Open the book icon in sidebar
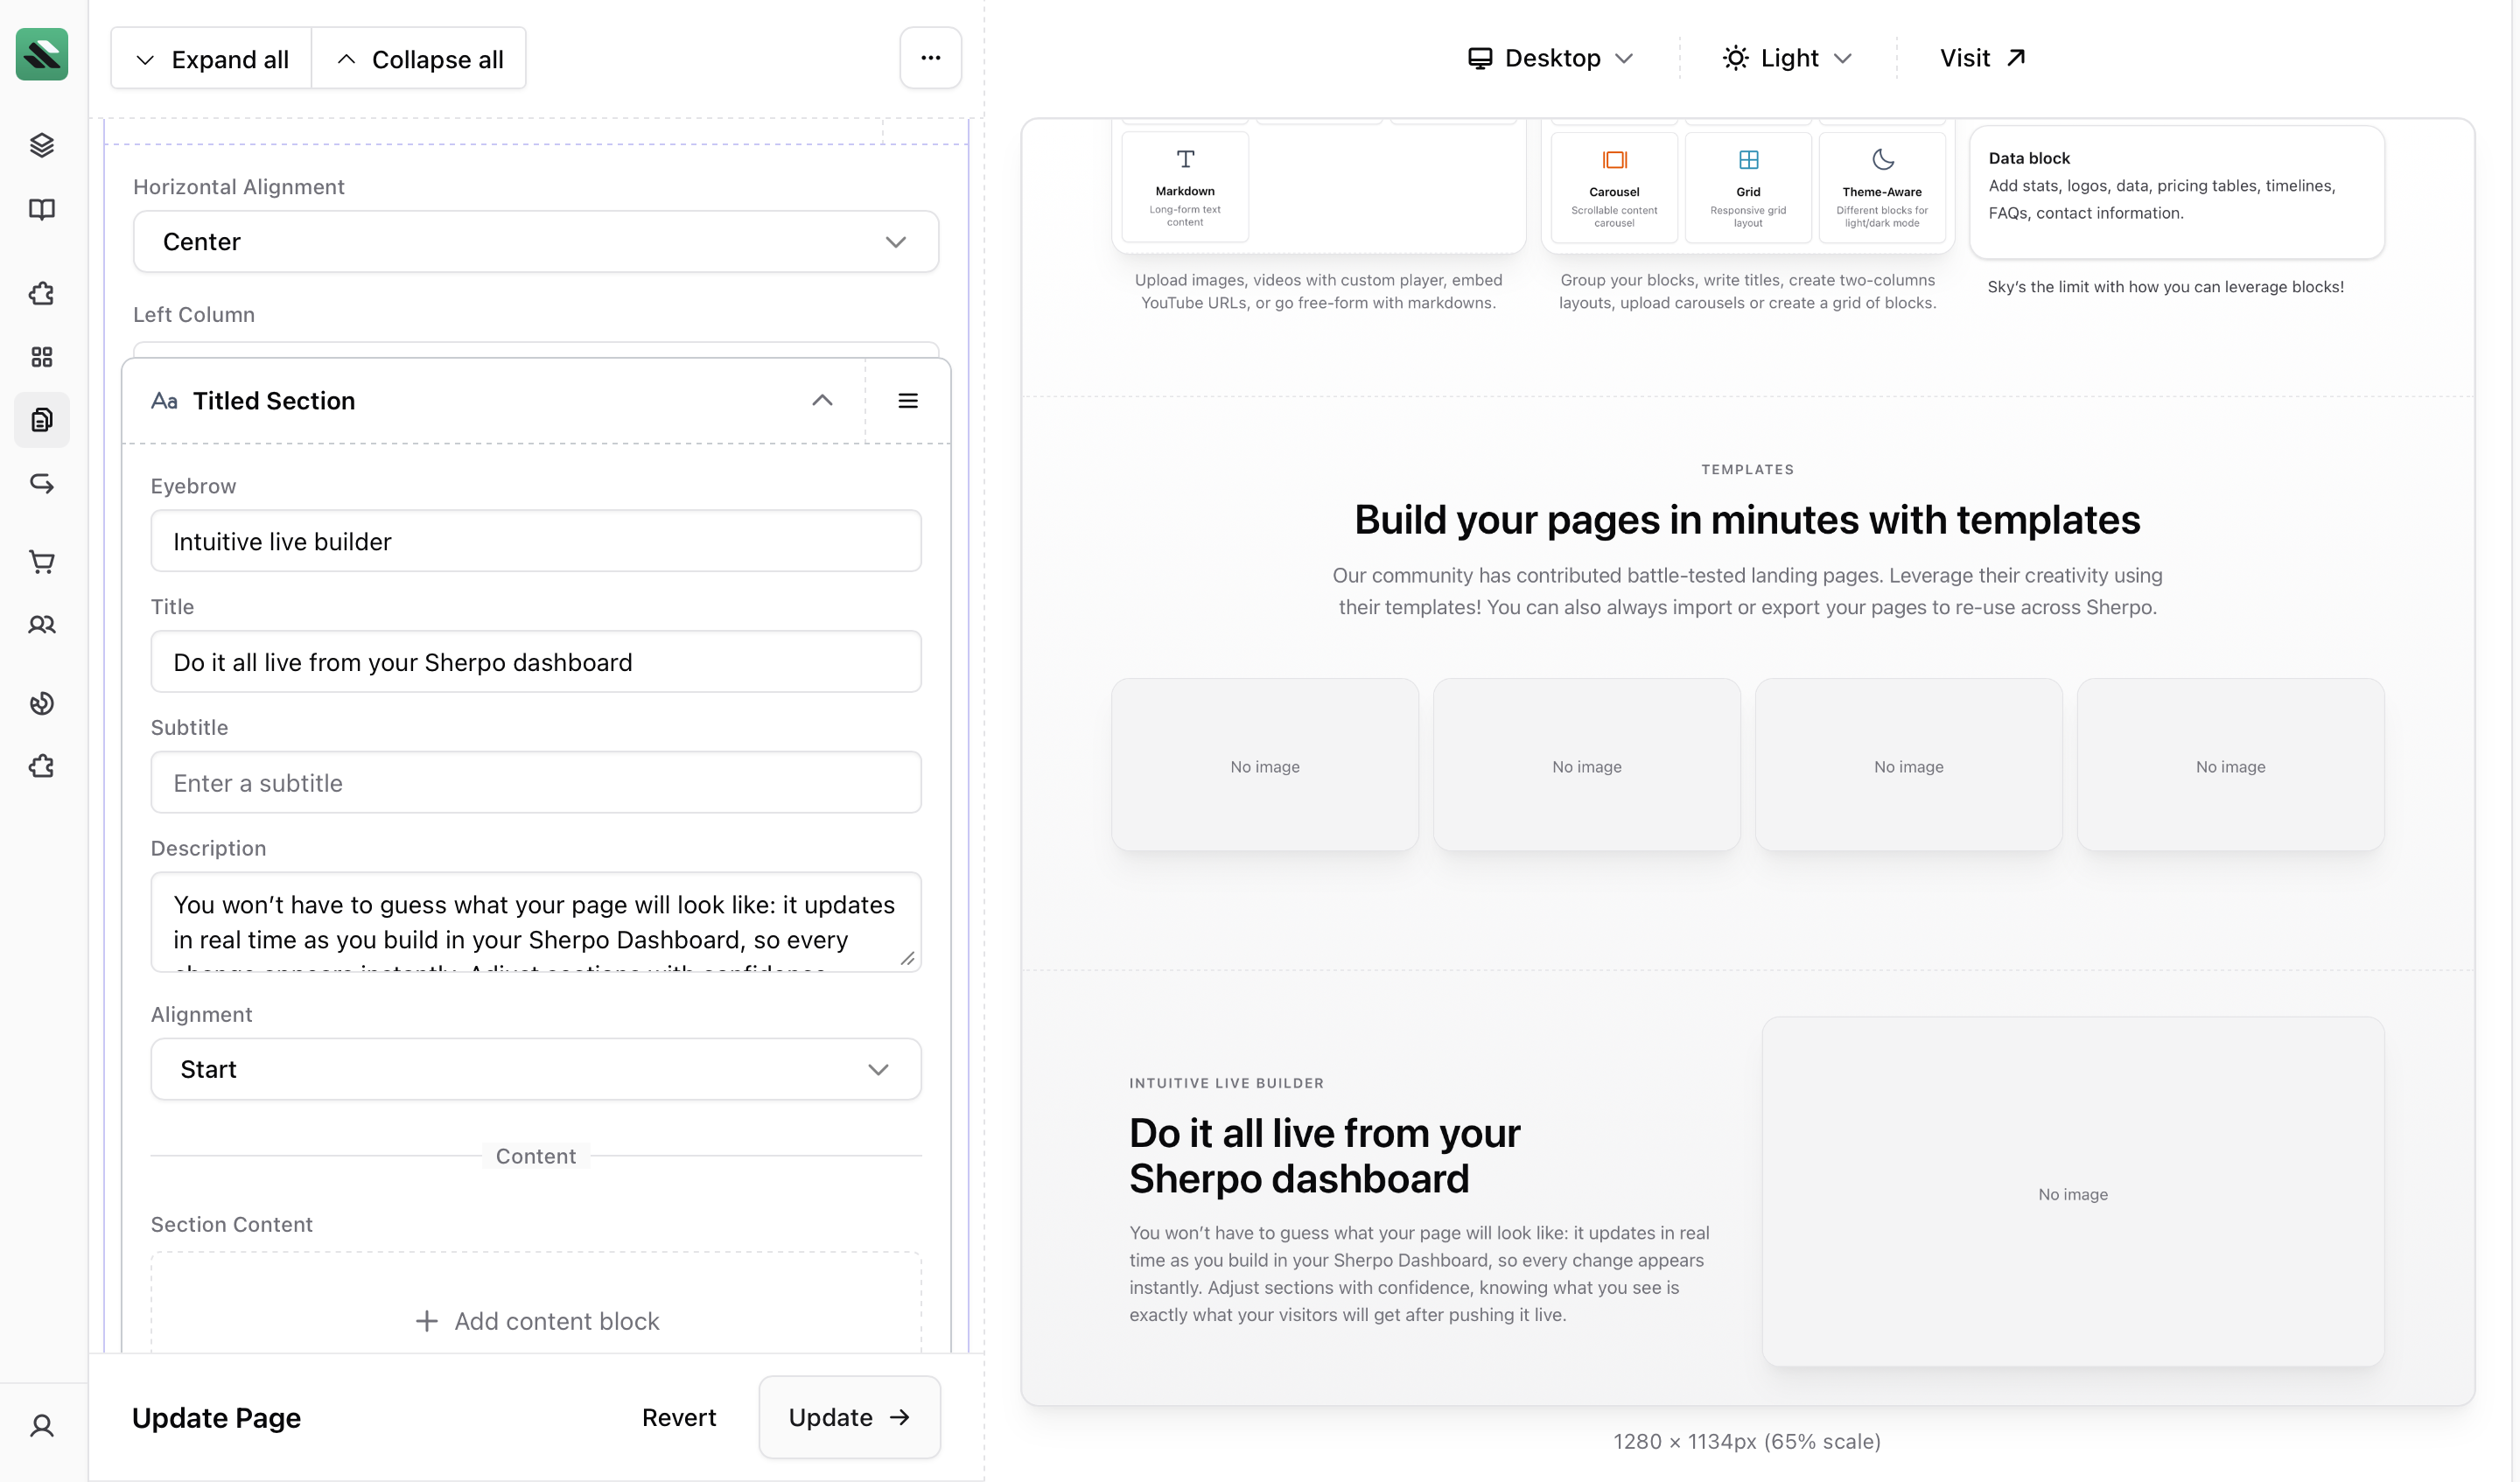Image resolution: width=2520 pixels, height=1482 pixels. pyautogui.click(x=42, y=210)
